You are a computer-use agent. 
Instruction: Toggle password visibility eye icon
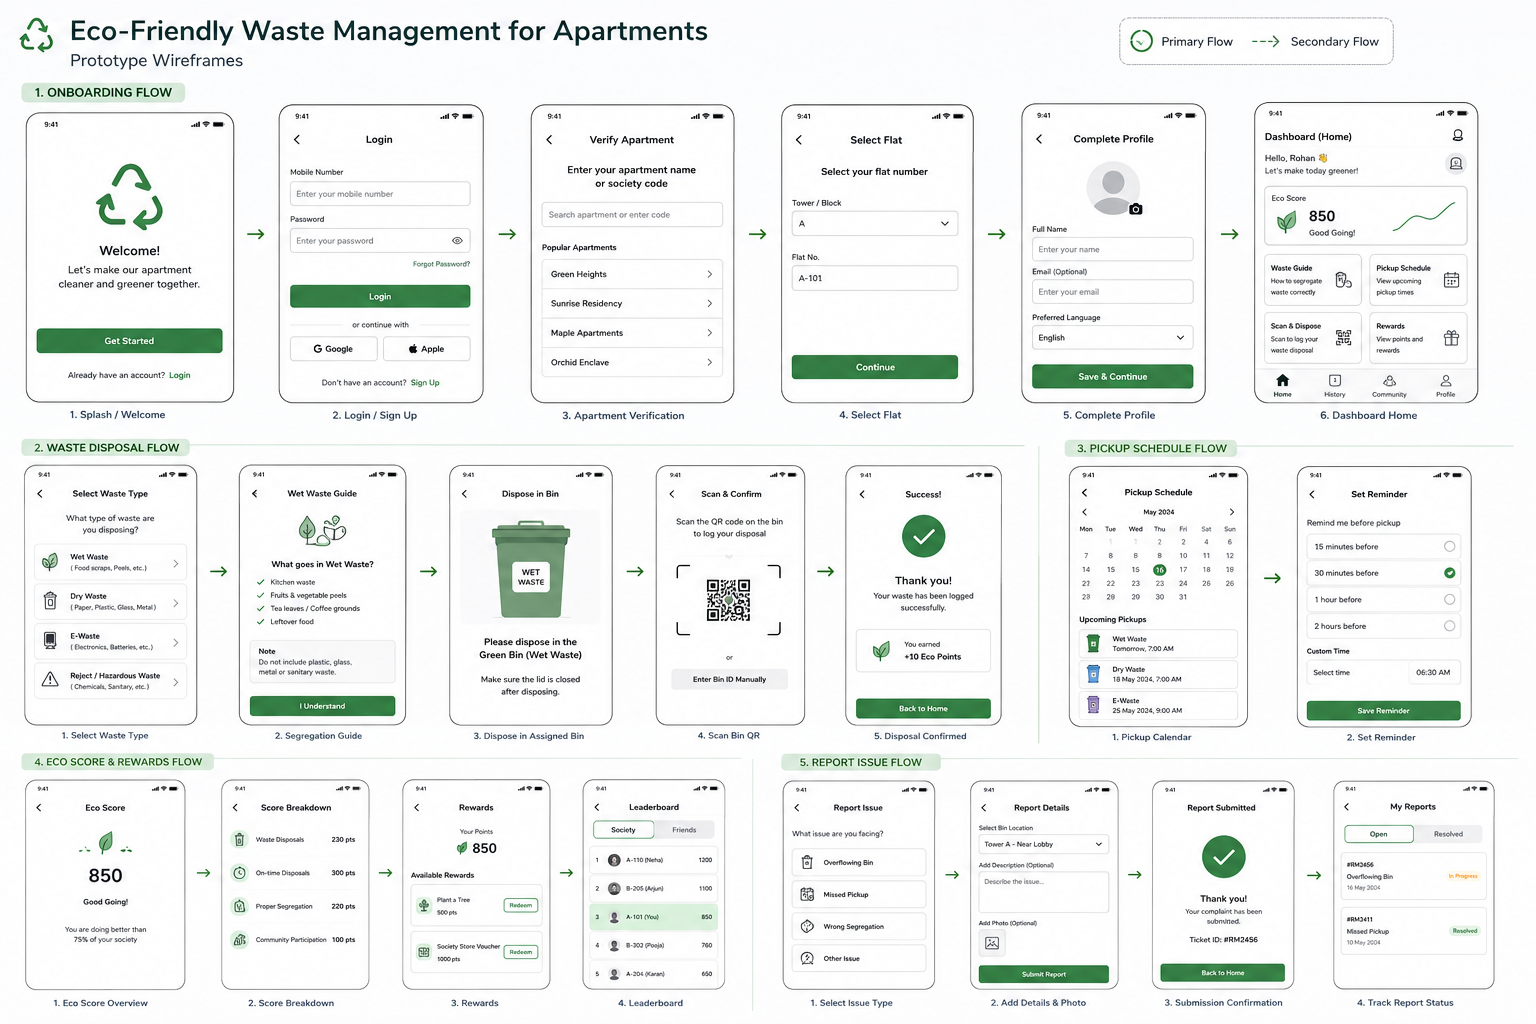(457, 240)
